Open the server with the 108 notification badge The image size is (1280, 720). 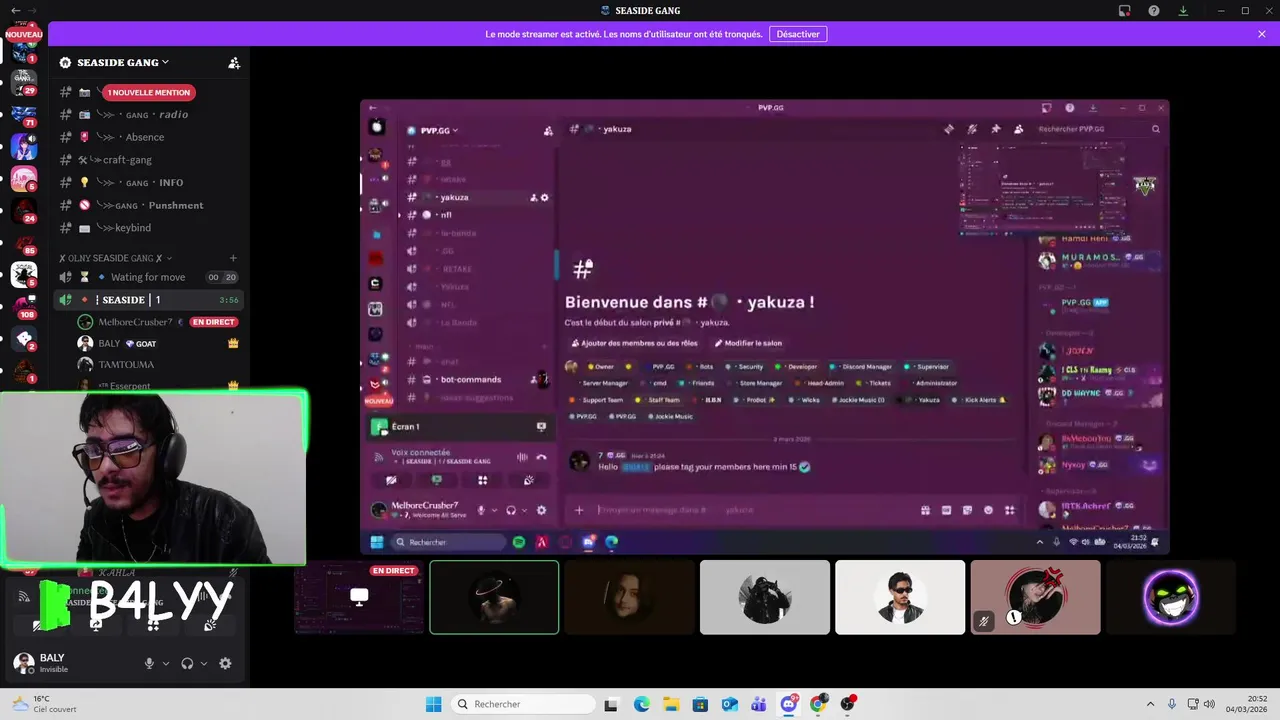(x=23, y=306)
